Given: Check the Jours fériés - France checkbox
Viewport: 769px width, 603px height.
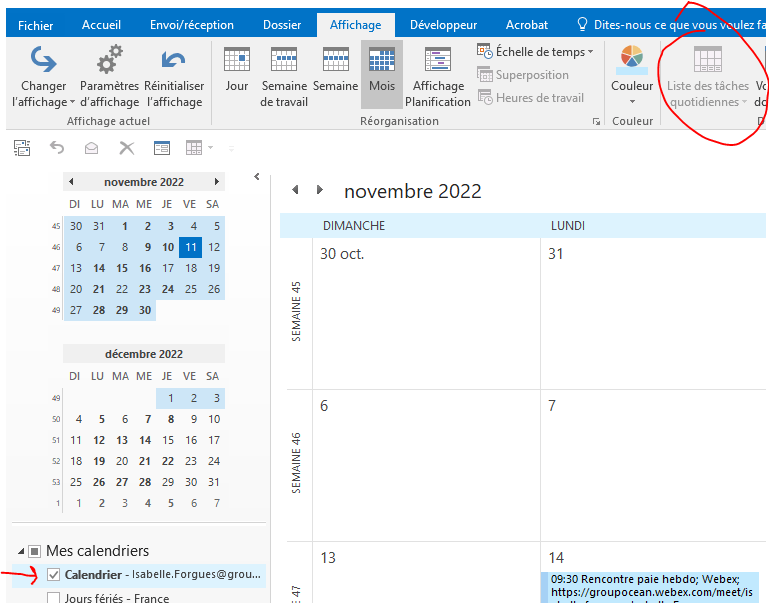Looking at the screenshot, I should (x=53, y=598).
